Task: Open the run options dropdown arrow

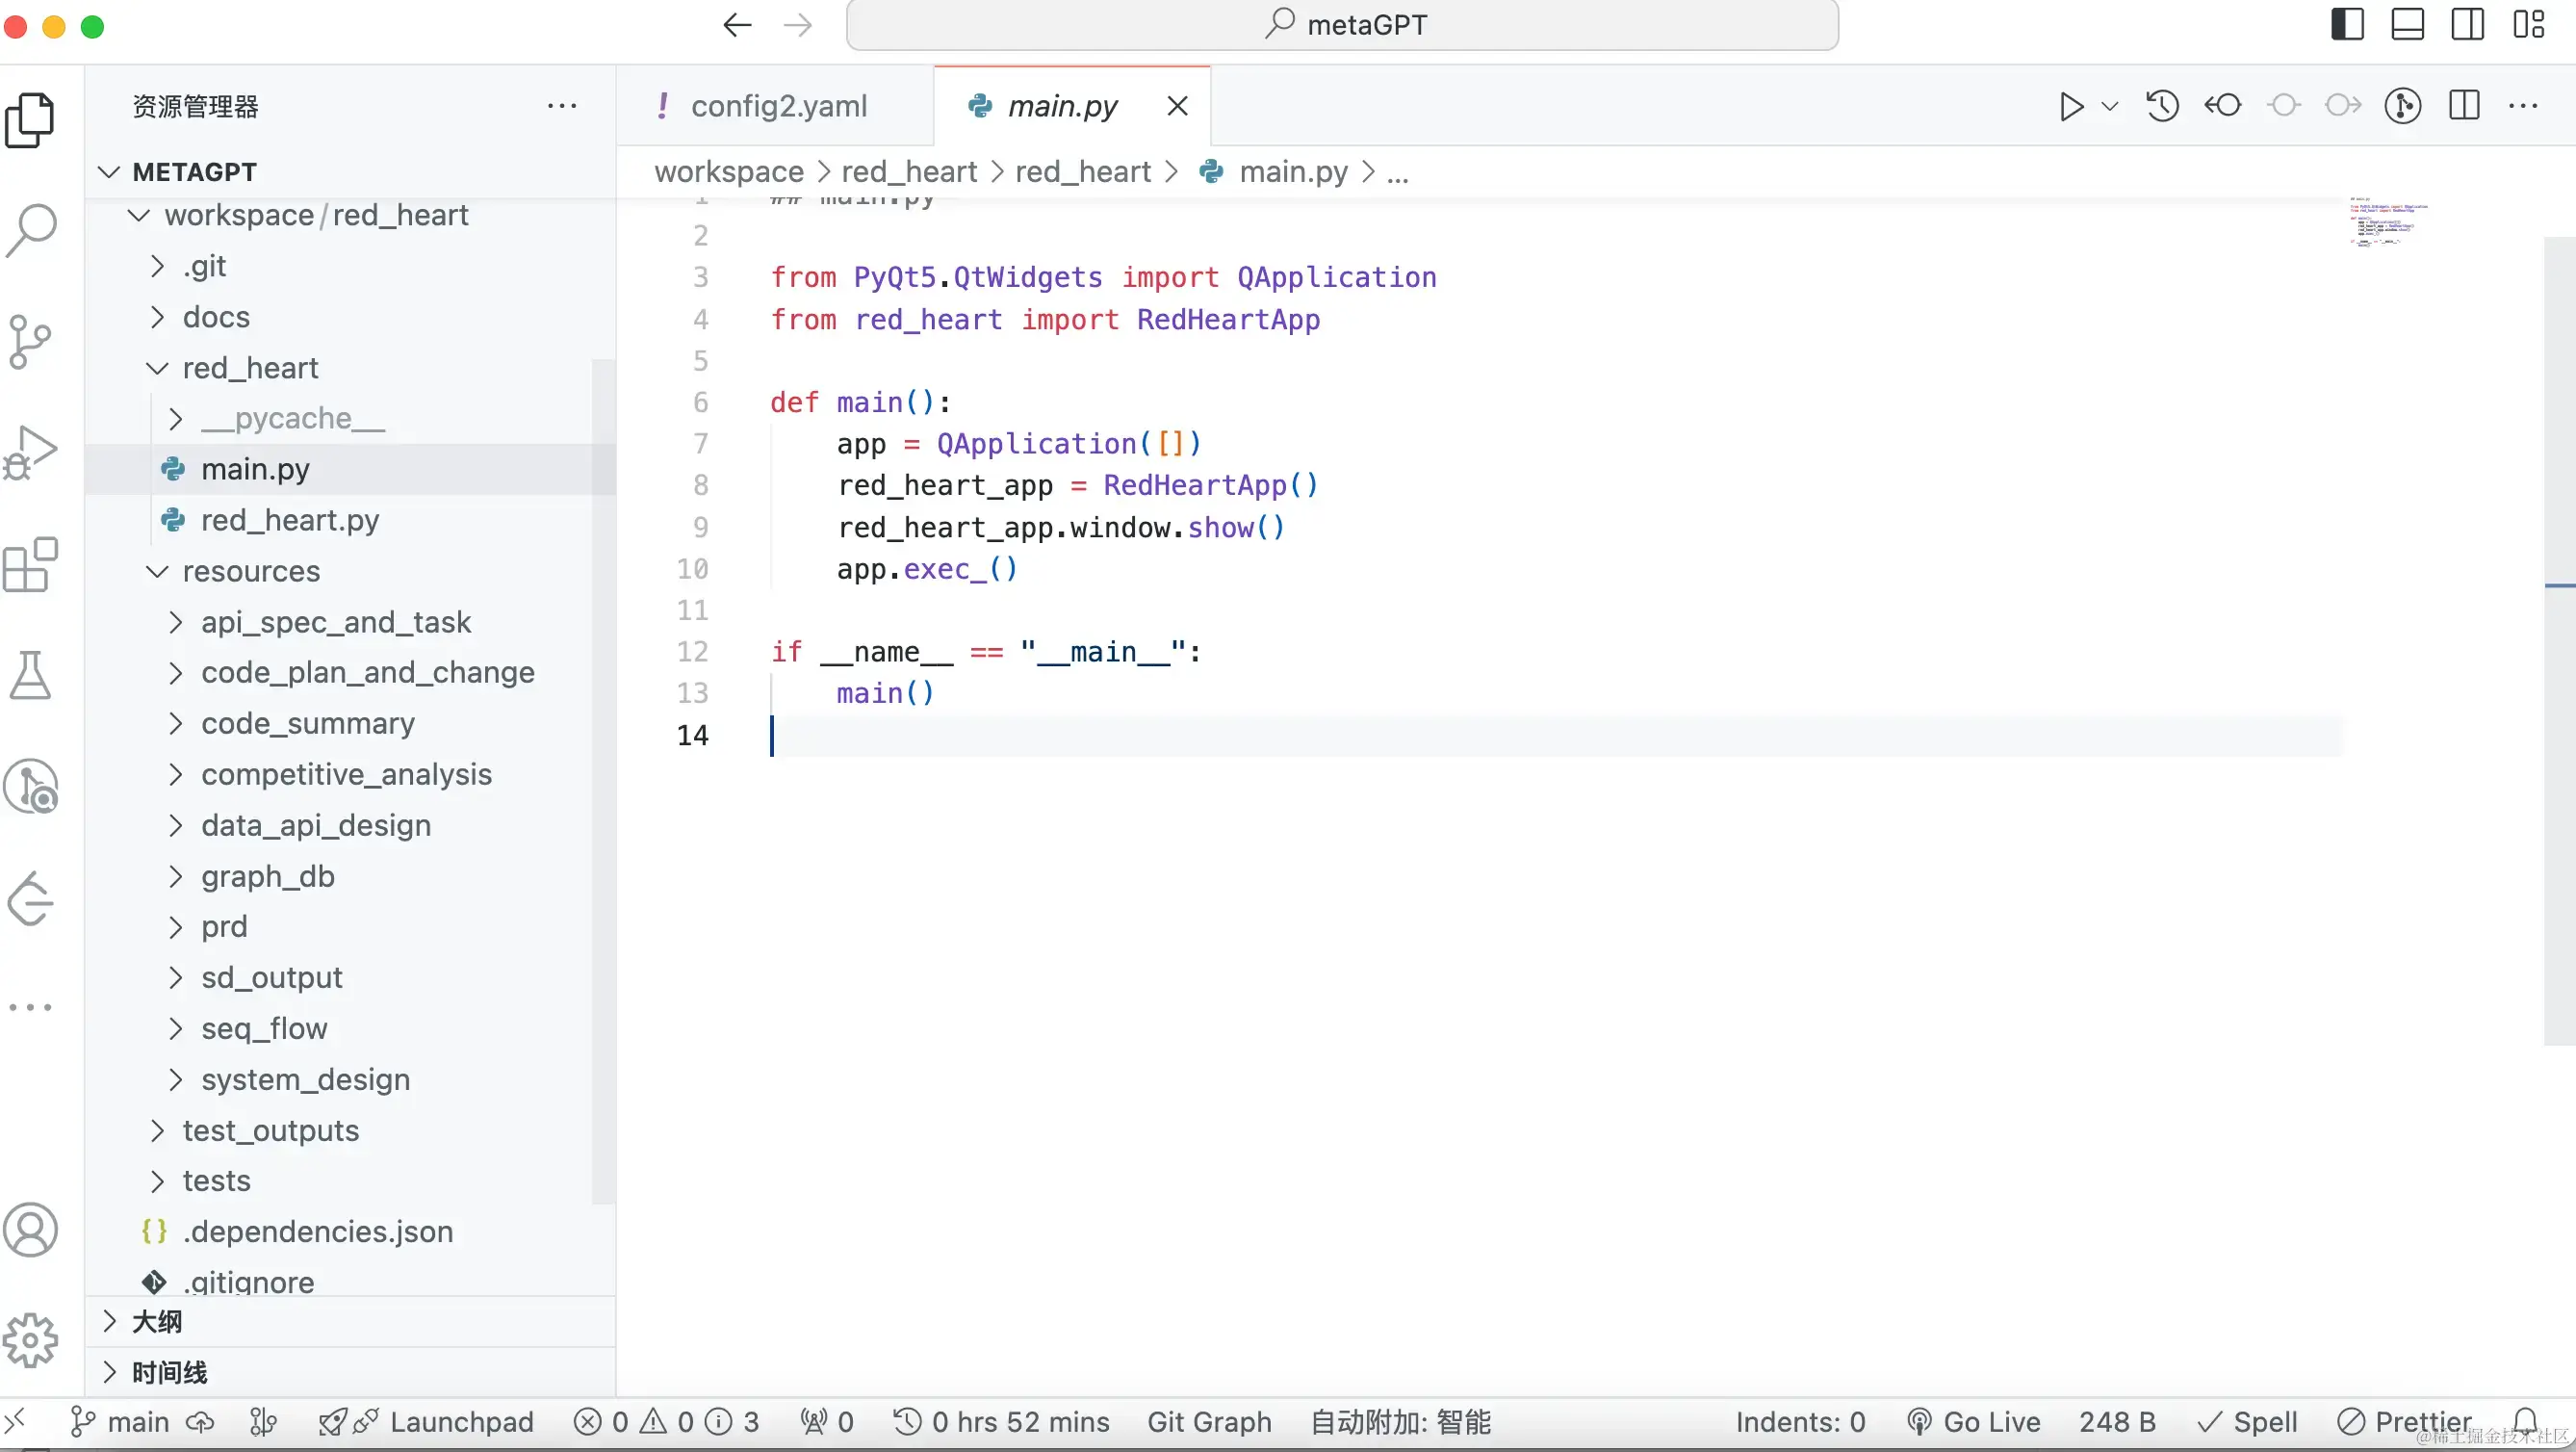Action: (2110, 106)
